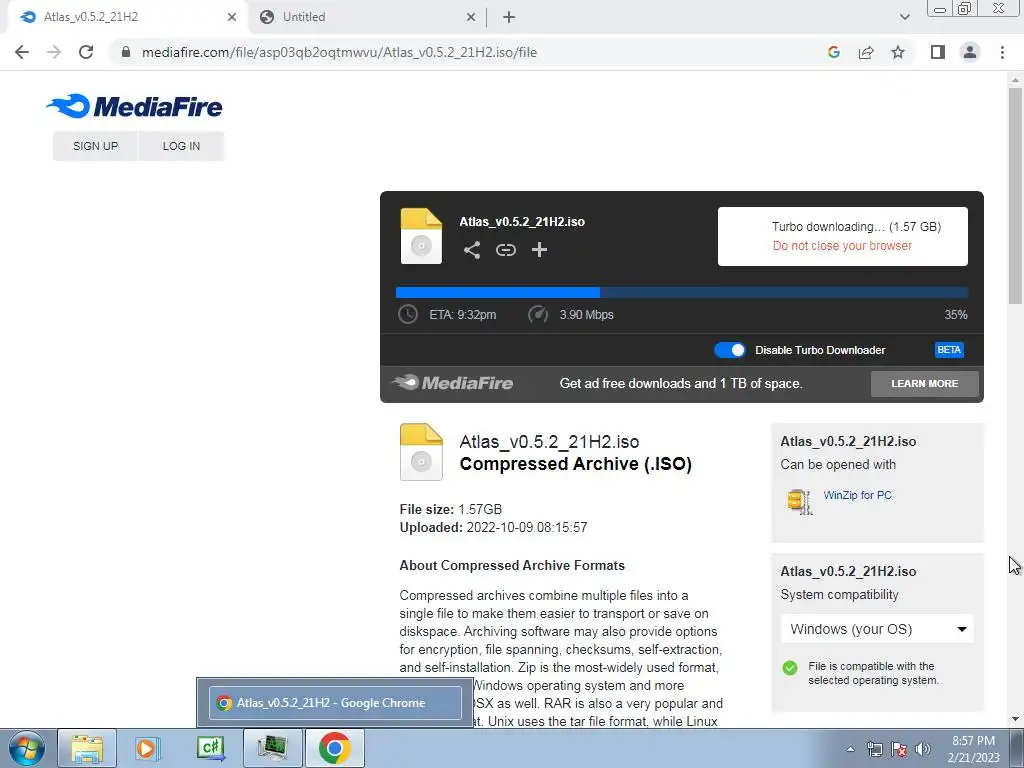Click the ETA: 9:32pm text

coord(462,315)
